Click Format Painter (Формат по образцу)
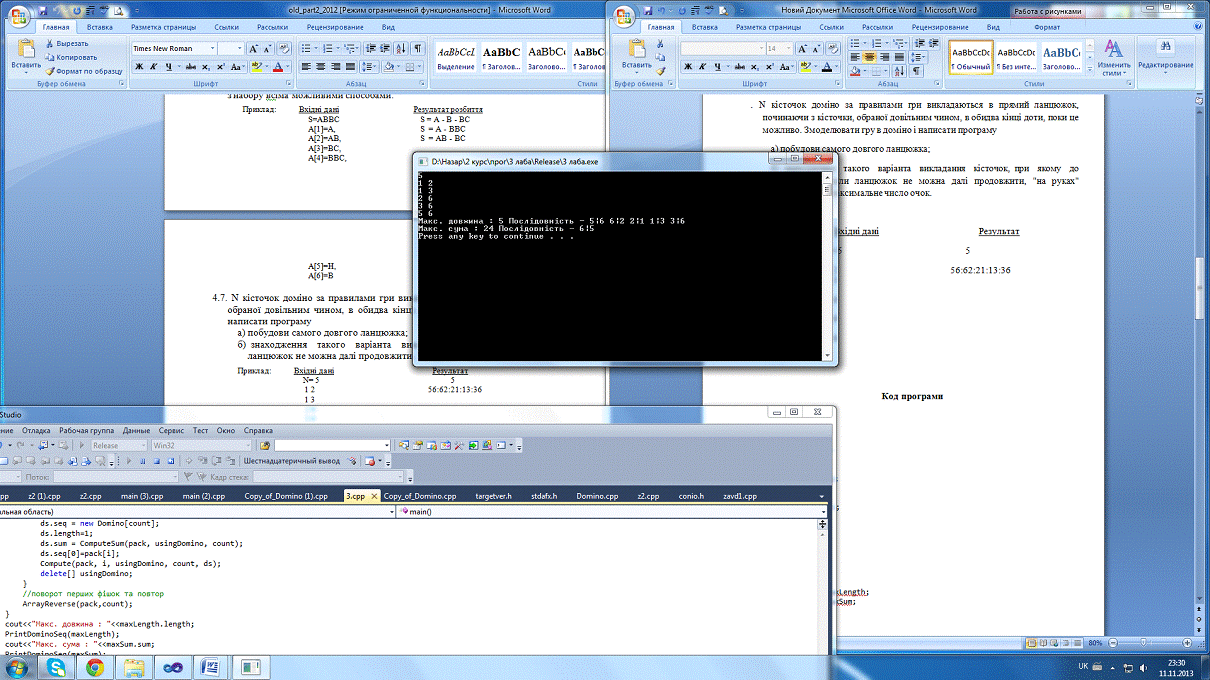The width and height of the screenshot is (1210, 680). pos(83,71)
